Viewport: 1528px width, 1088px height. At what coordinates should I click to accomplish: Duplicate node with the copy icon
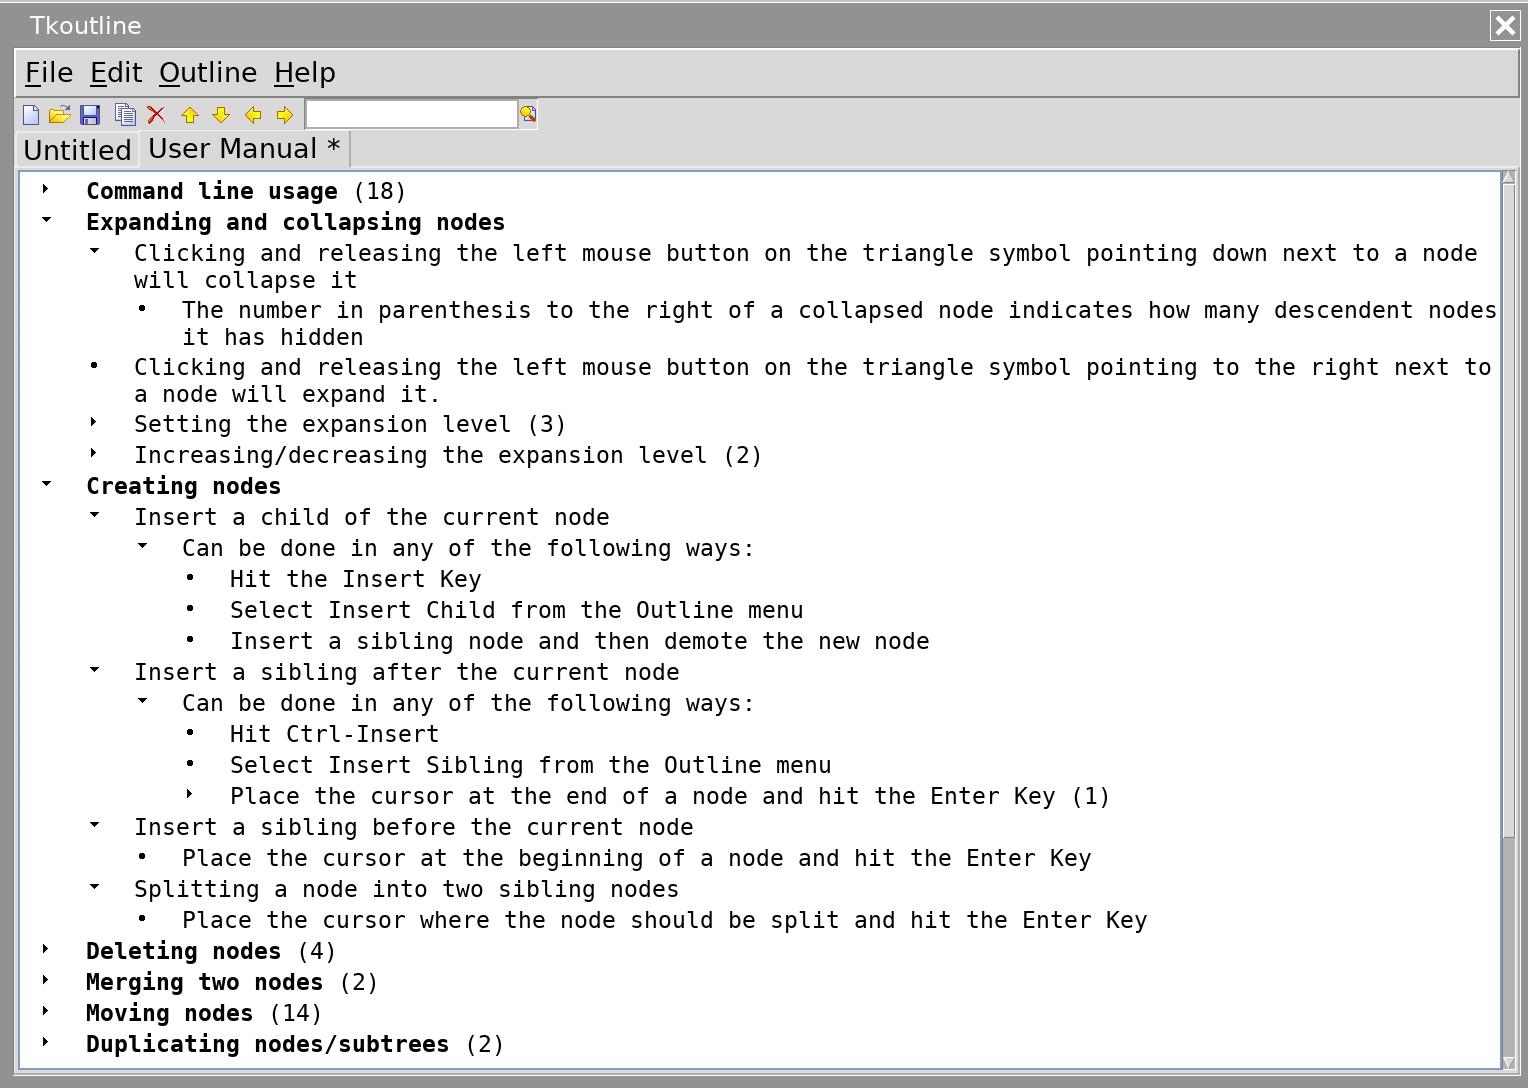(x=125, y=115)
